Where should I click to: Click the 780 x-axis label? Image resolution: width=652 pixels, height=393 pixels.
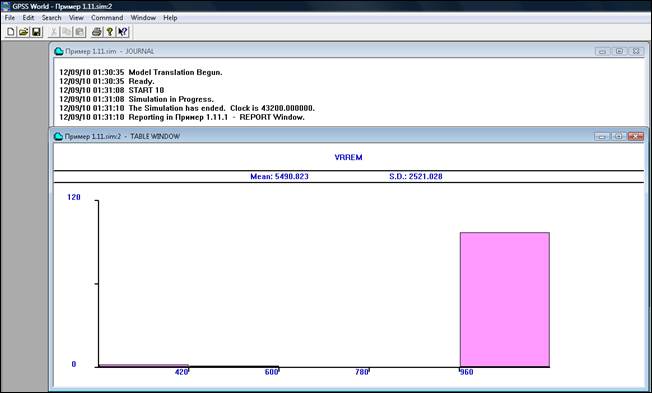[362, 372]
